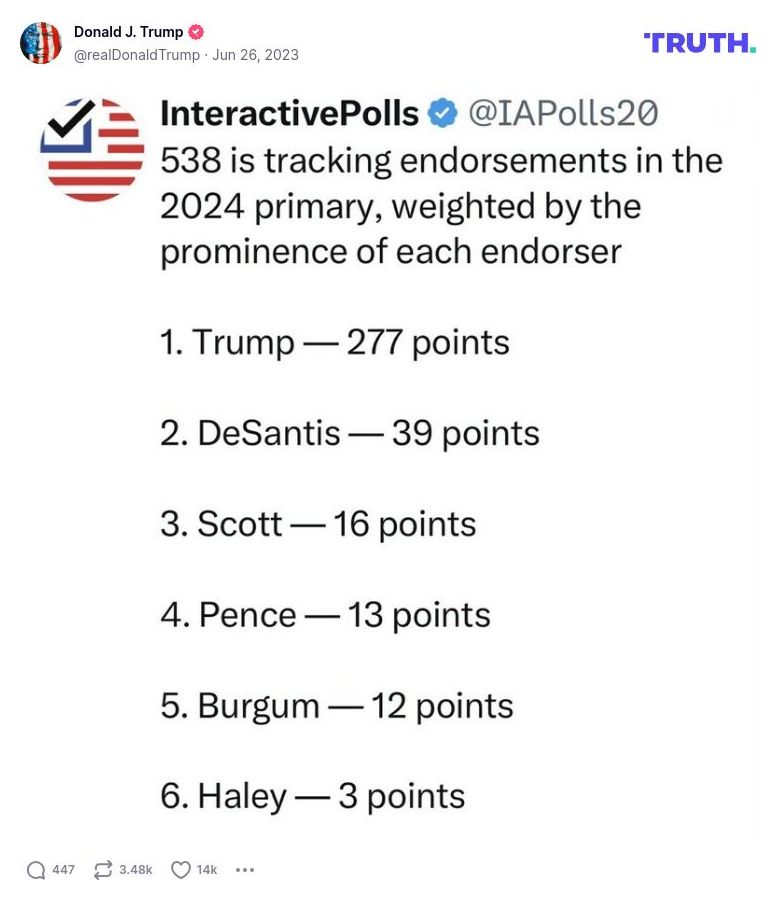Screen dimensions: 777x900
Task: Click the blue verified badge next to InteractivePolls
Action: (x=438, y=113)
